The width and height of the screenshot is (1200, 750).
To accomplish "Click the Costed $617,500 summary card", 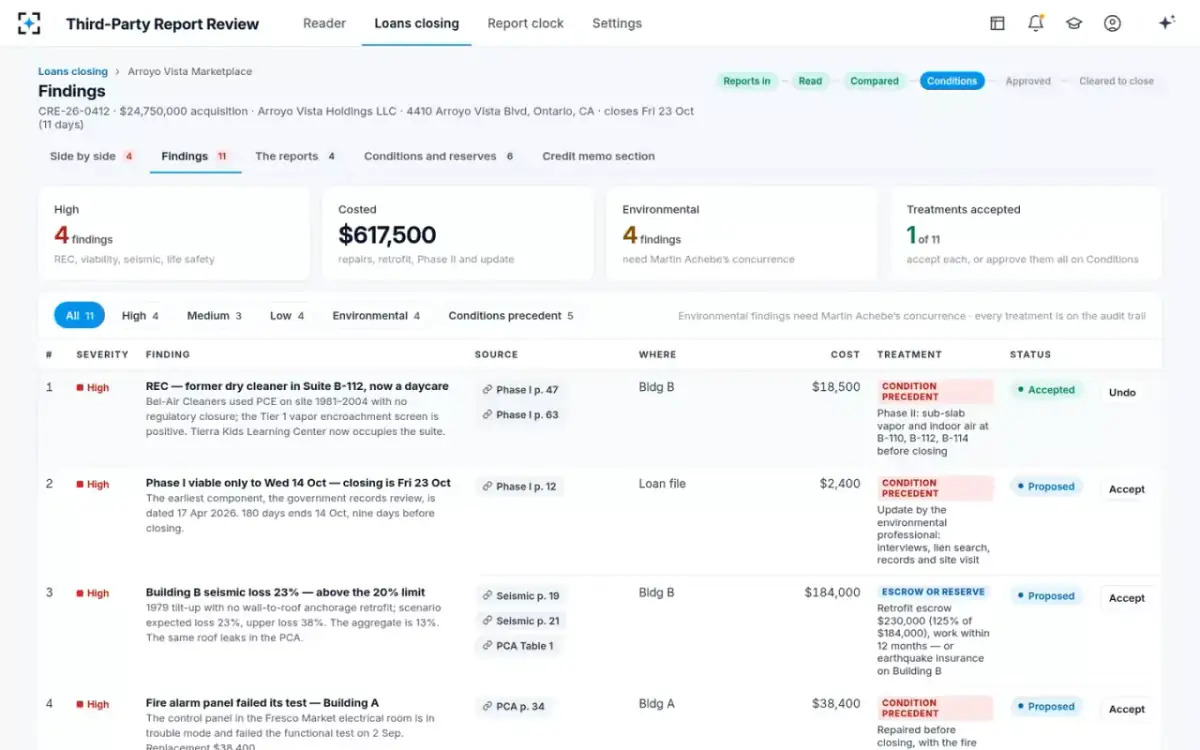I will coord(457,234).
